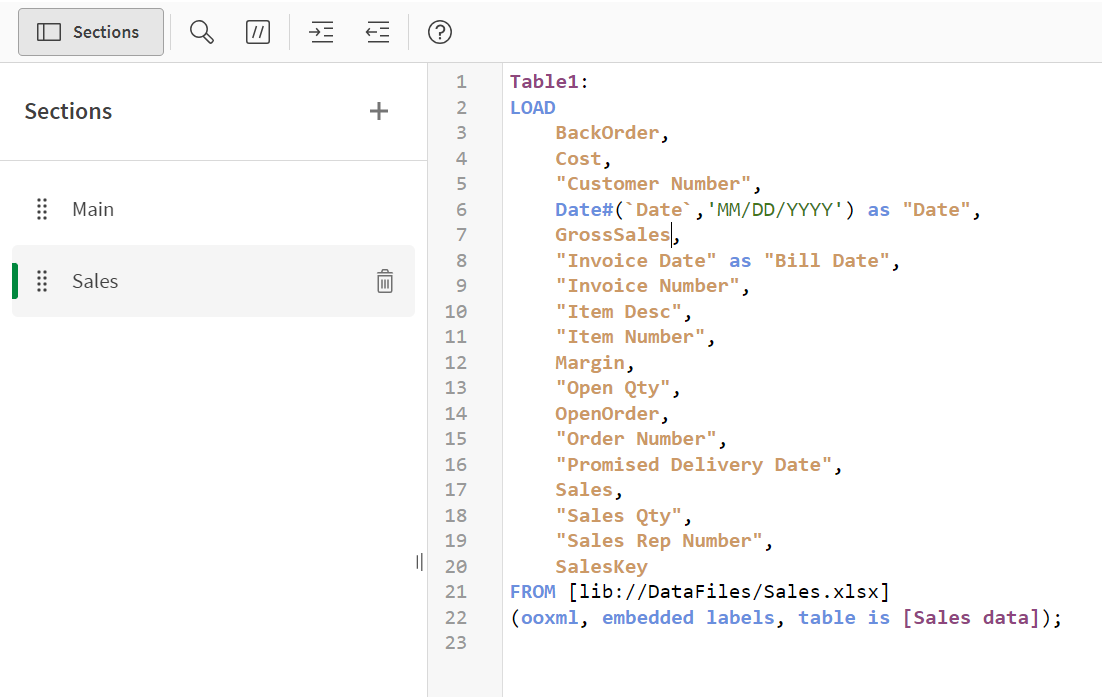Select the Main section

coord(213,209)
